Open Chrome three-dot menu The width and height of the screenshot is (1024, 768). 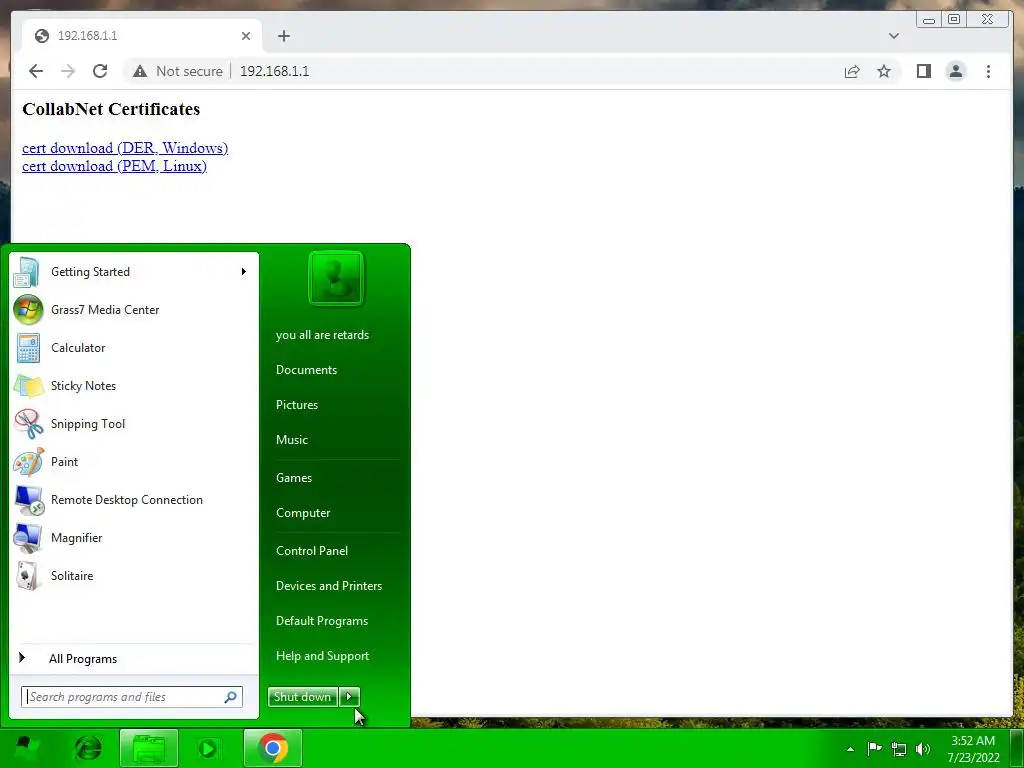(x=988, y=71)
